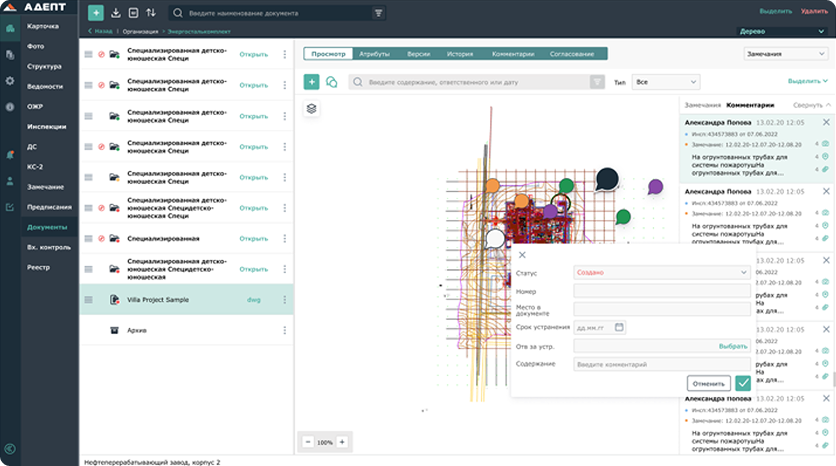Open Предписания in sidebar menu
This screenshot has width=836, height=466.
pos(49,207)
